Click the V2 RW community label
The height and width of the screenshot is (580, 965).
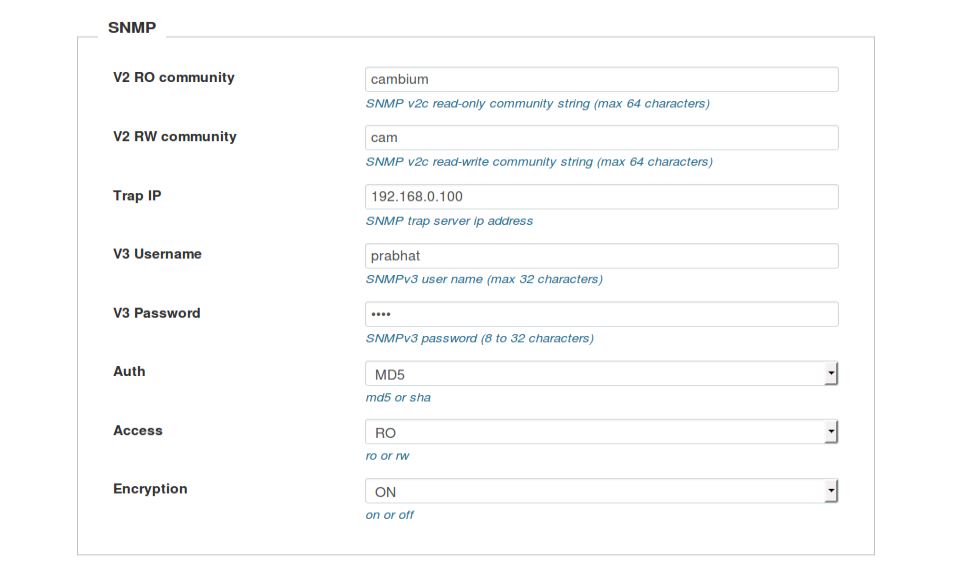(175, 137)
